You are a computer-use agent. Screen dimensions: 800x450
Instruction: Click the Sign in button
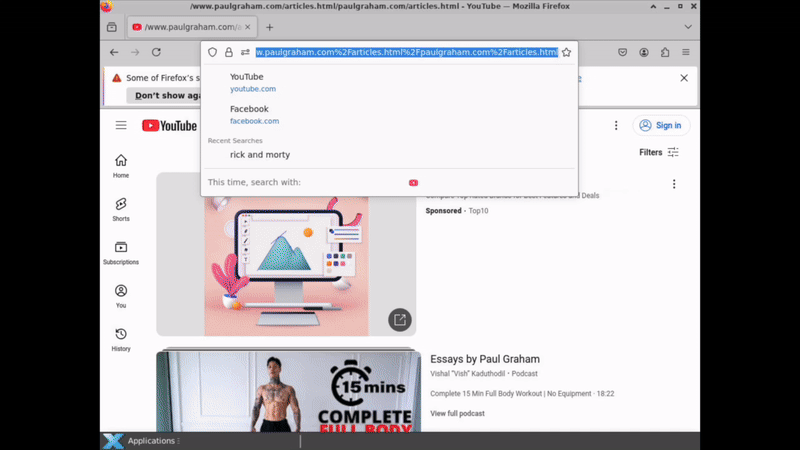click(x=661, y=125)
